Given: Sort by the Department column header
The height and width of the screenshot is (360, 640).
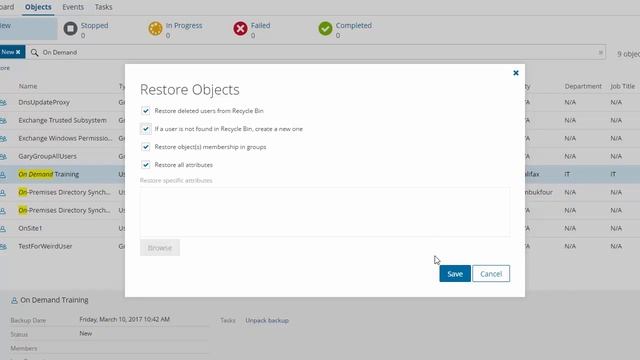Looking at the screenshot, I should click(x=583, y=86).
